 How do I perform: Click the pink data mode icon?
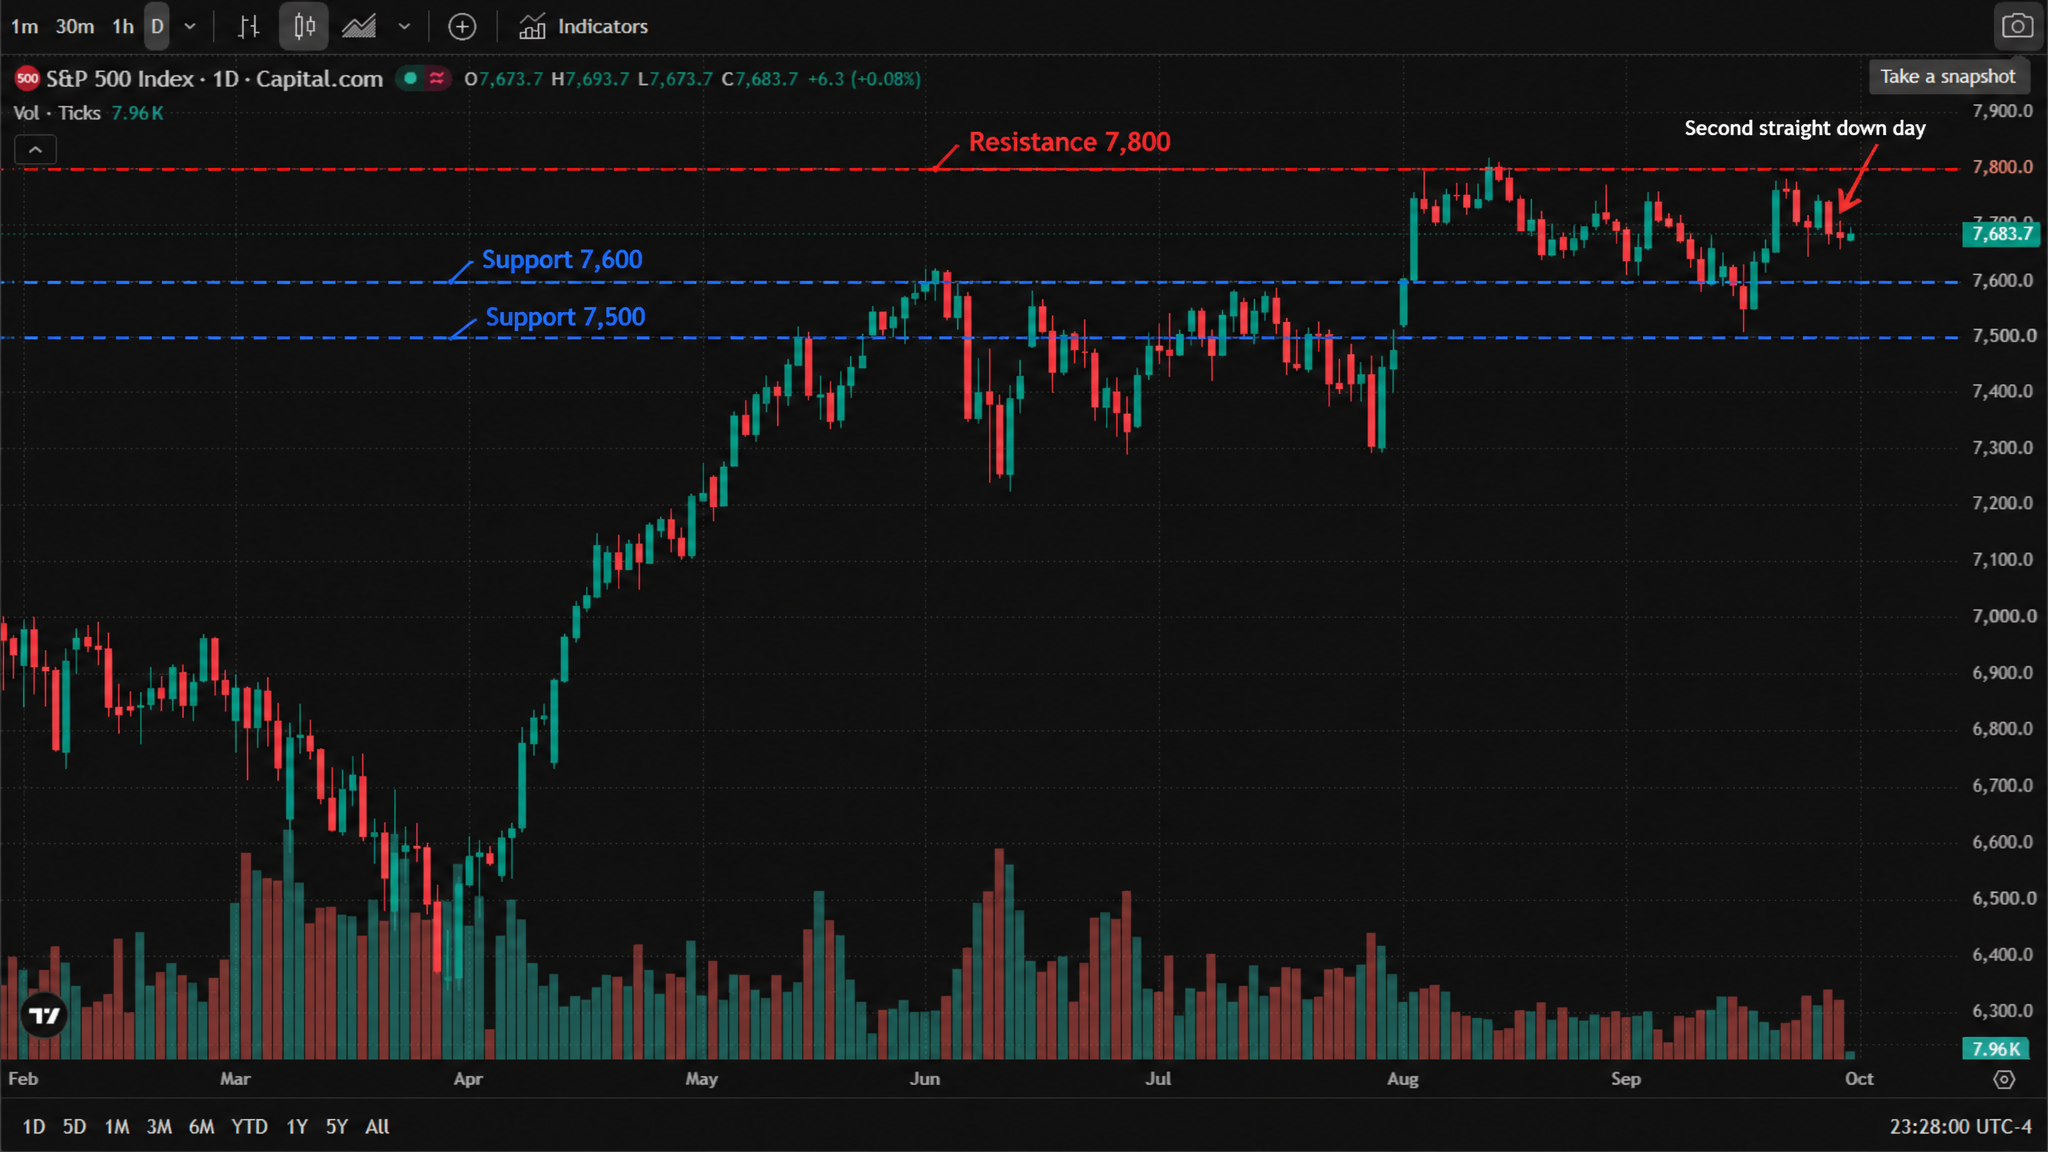(437, 78)
